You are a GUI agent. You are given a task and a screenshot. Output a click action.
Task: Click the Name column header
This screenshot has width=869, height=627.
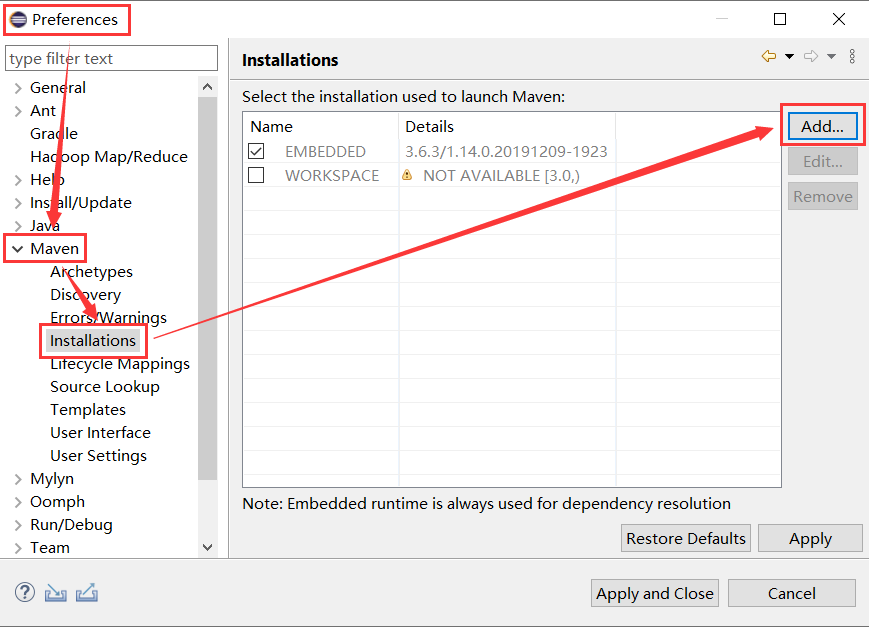pyautogui.click(x=321, y=127)
